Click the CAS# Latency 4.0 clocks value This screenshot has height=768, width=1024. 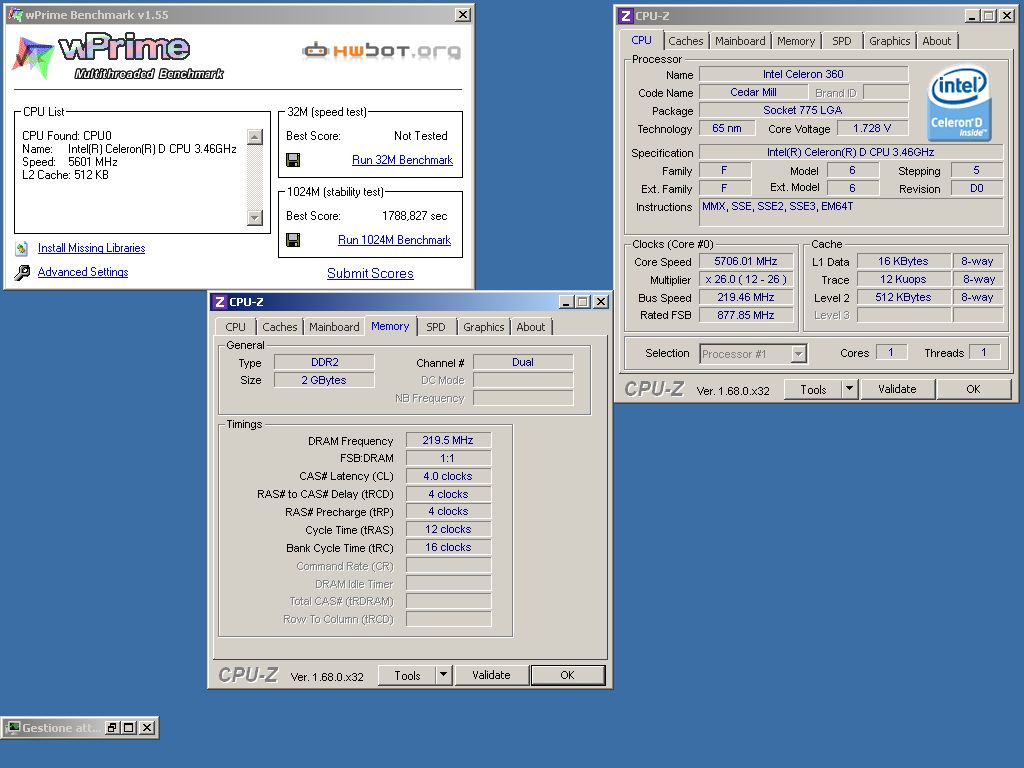pyautogui.click(x=448, y=476)
